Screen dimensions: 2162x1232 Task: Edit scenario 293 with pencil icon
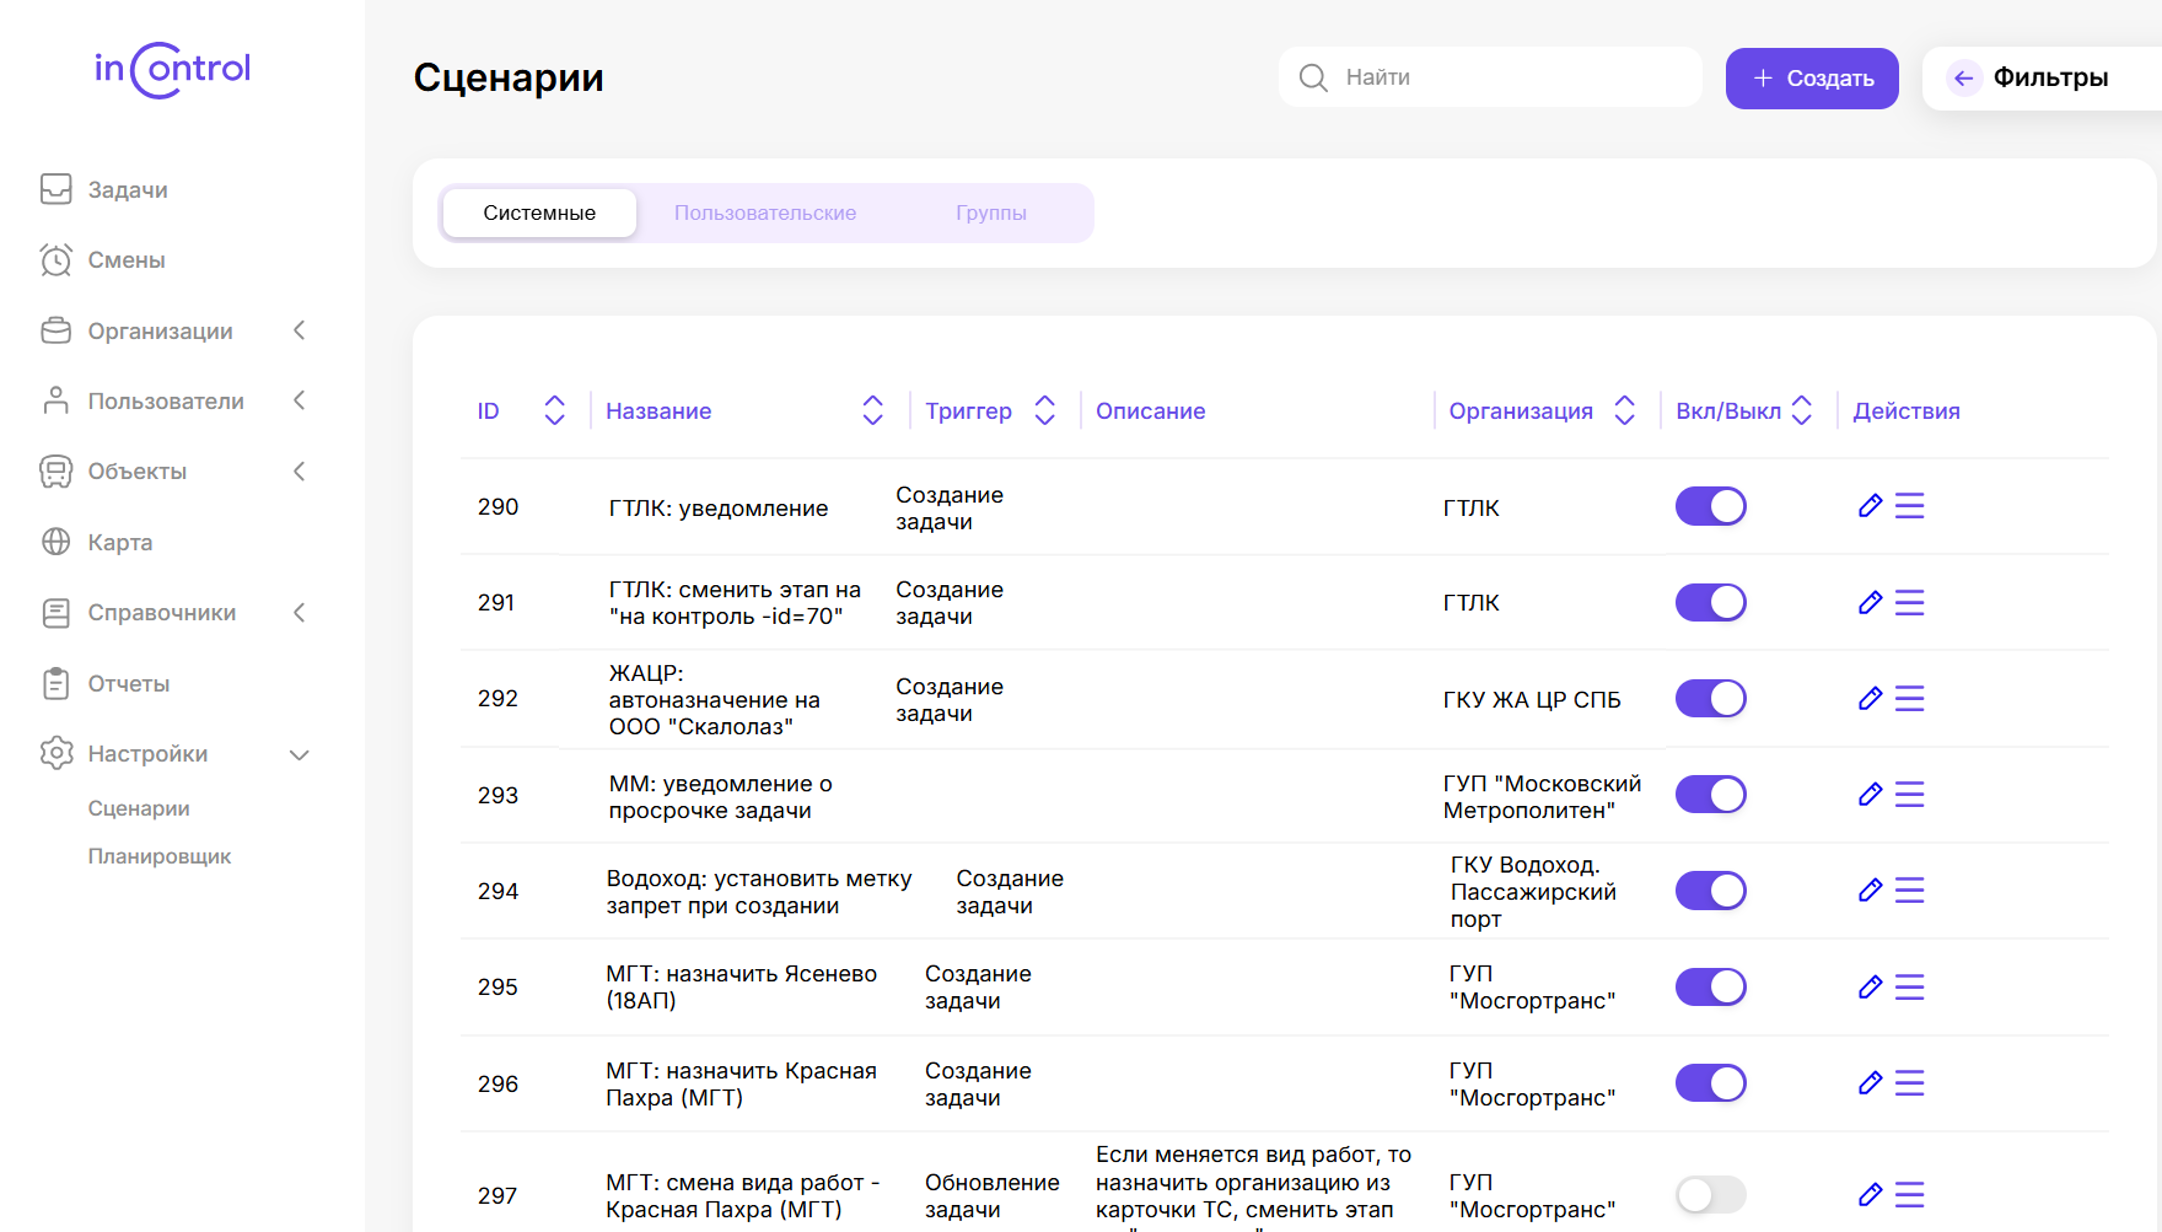pyautogui.click(x=1870, y=794)
